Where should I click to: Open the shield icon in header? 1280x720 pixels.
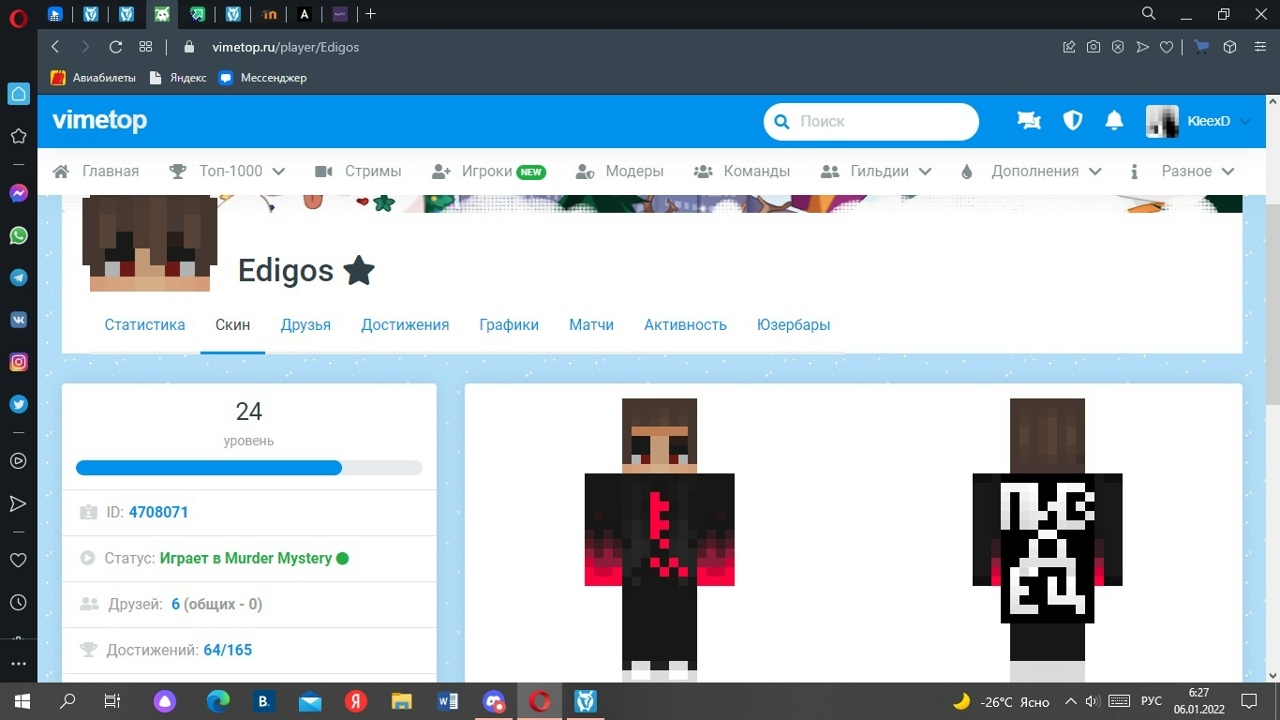click(1072, 121)
